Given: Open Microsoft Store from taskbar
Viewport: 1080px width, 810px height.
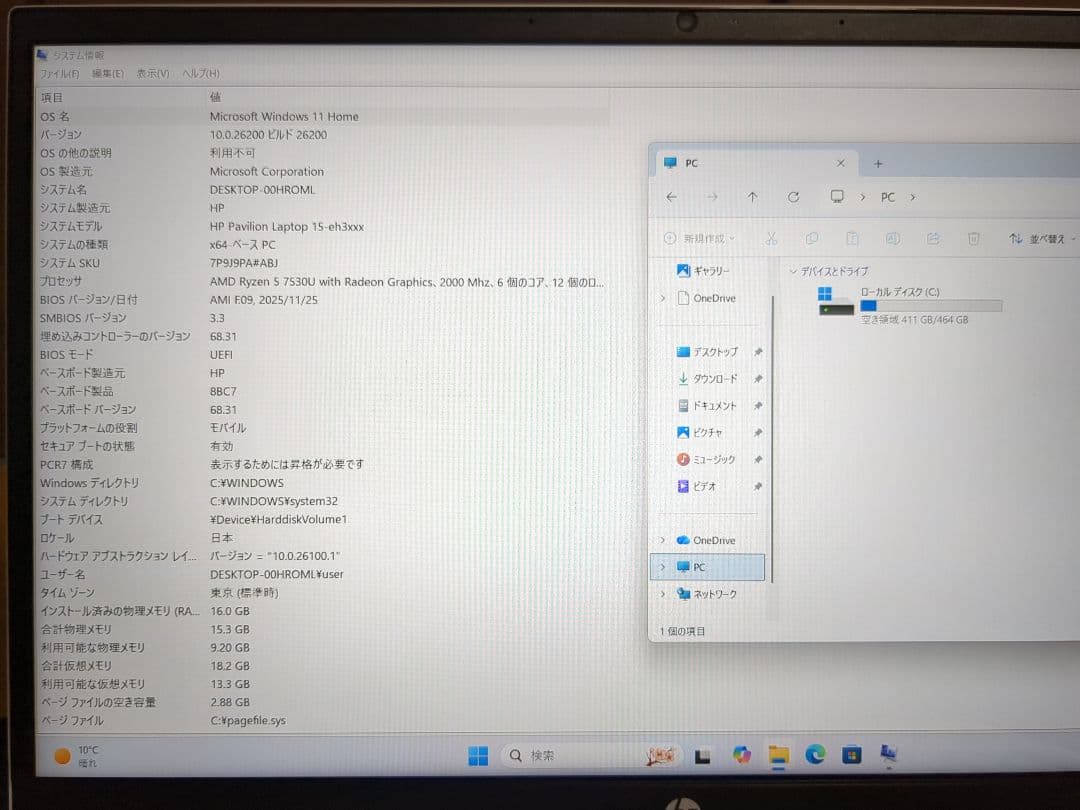Looking at the screenshot, I should 851,756.
